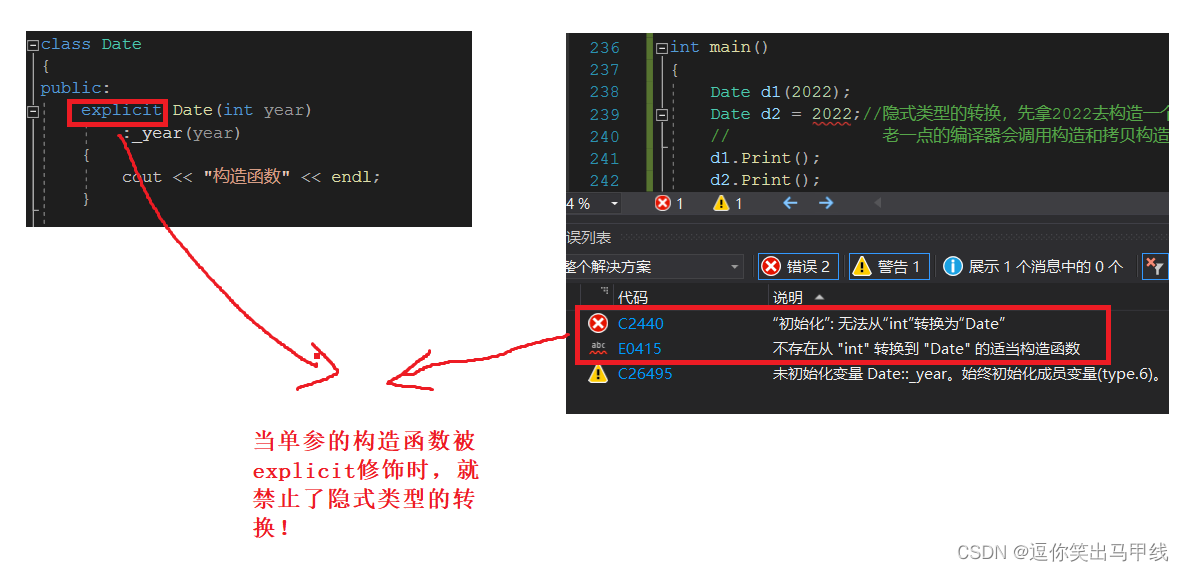Viewport: 1184px width, 571px height.
Task: Toggle the 警告 1 warnings filter
Action: coord(889,267)
